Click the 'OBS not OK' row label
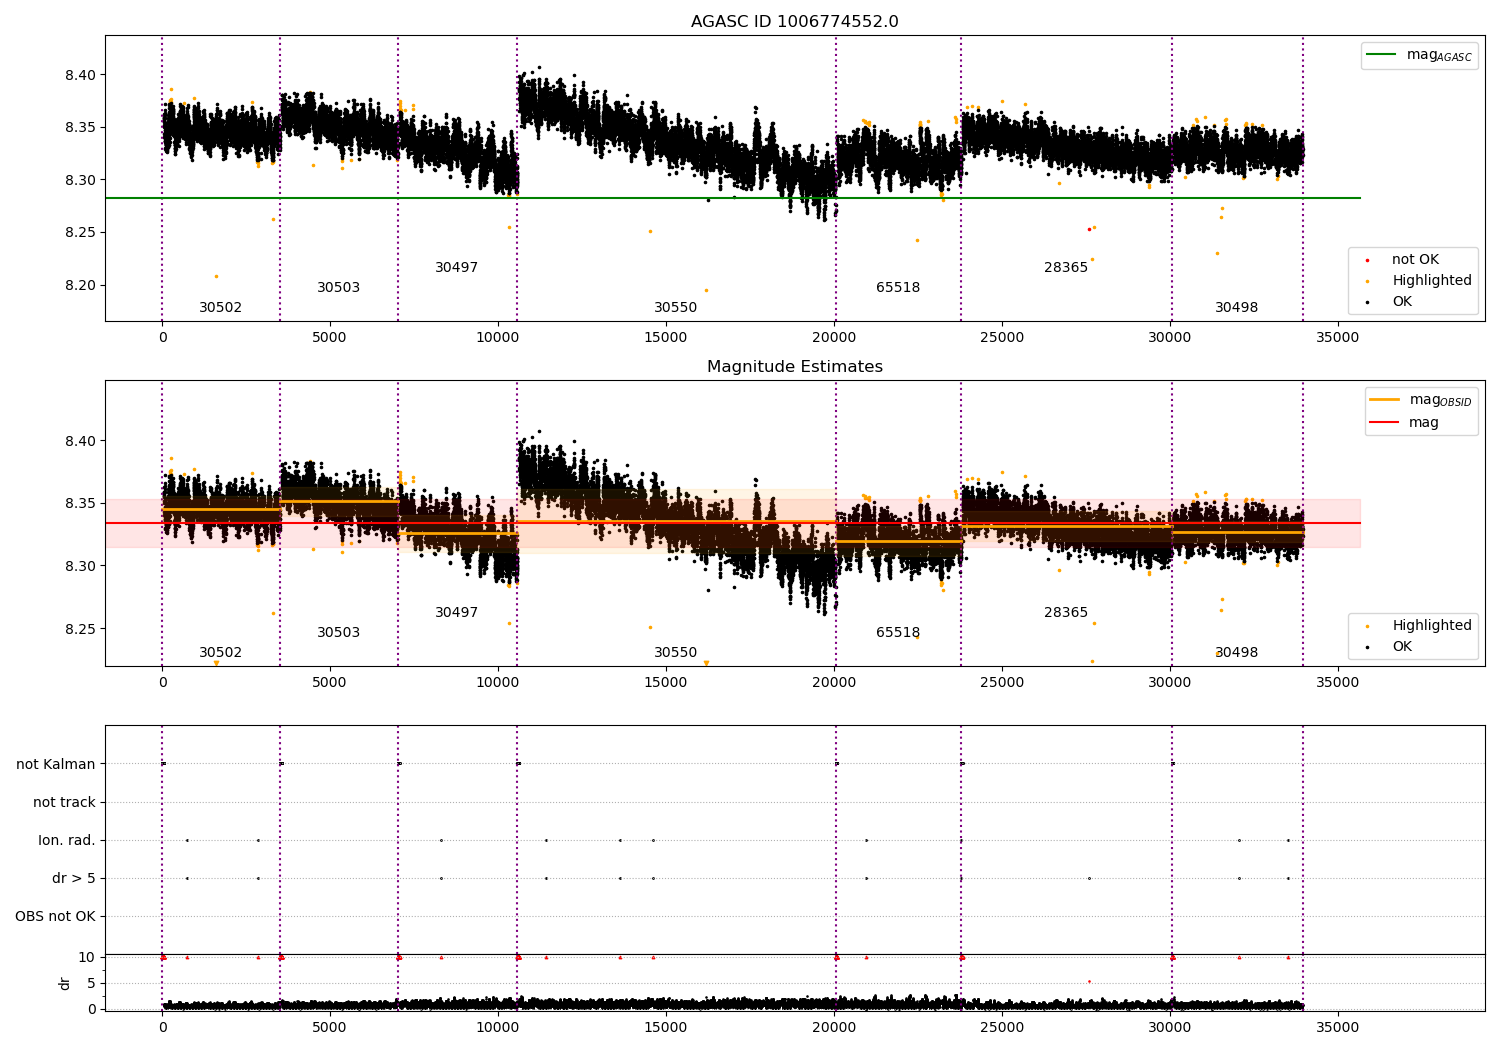The width and height of the screenshot is (1500, 1050). [x=56, y=917]
